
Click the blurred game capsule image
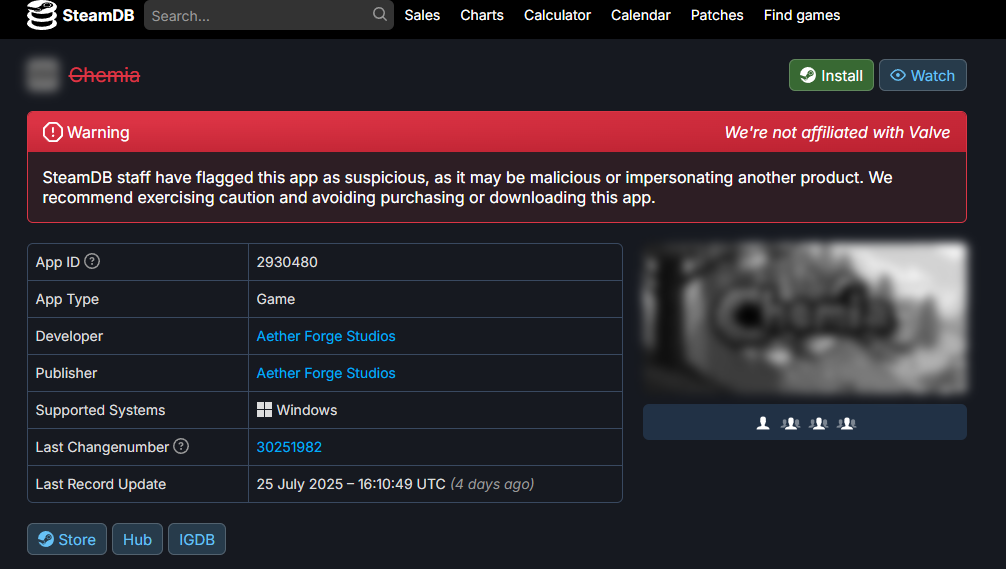(x=805, y=318)
